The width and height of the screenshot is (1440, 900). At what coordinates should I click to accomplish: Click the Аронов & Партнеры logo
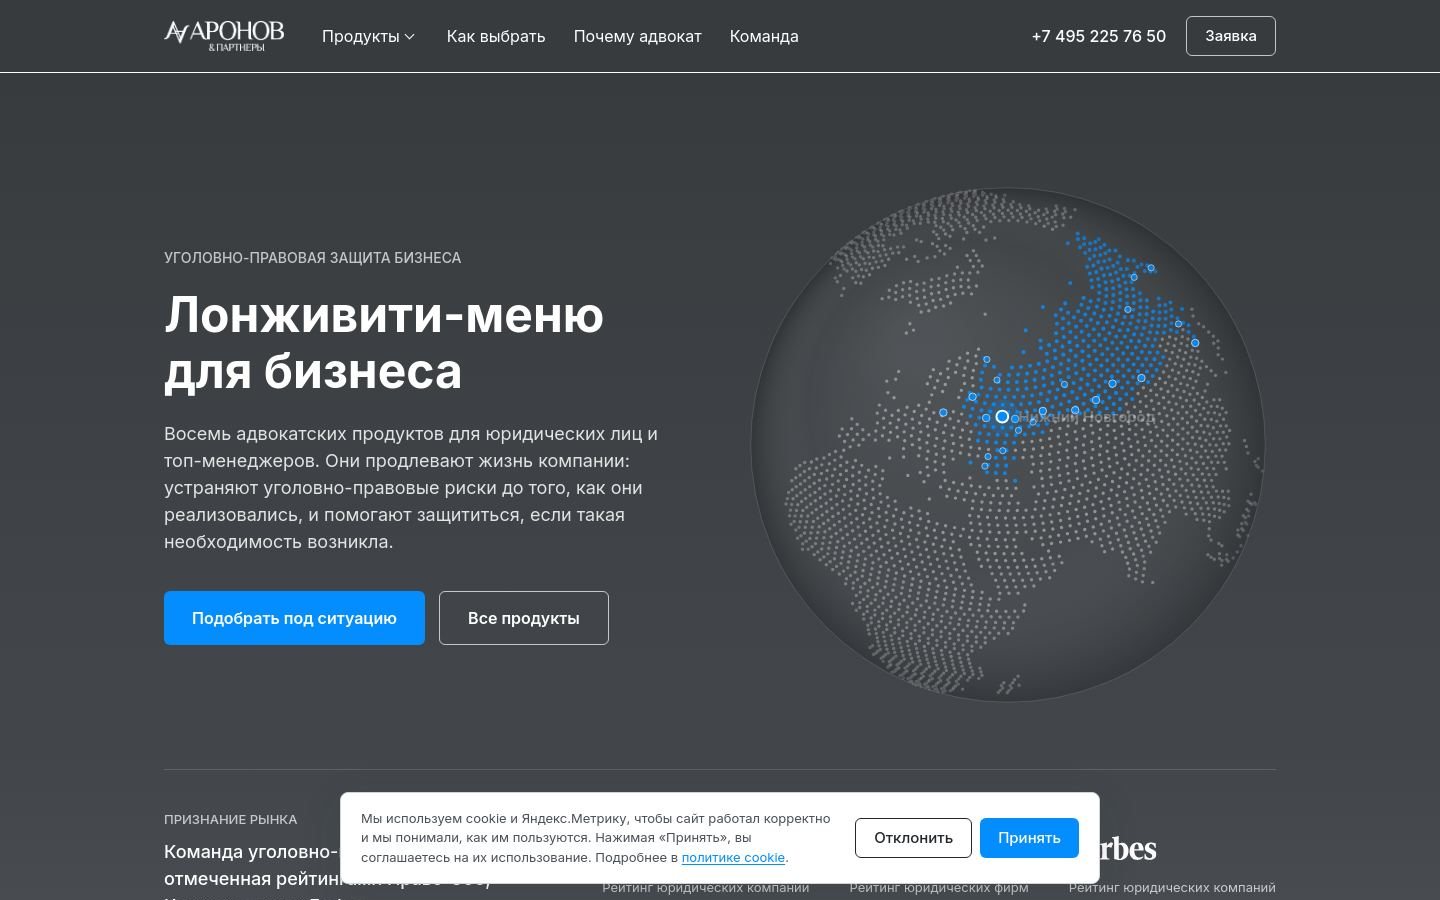224,36
